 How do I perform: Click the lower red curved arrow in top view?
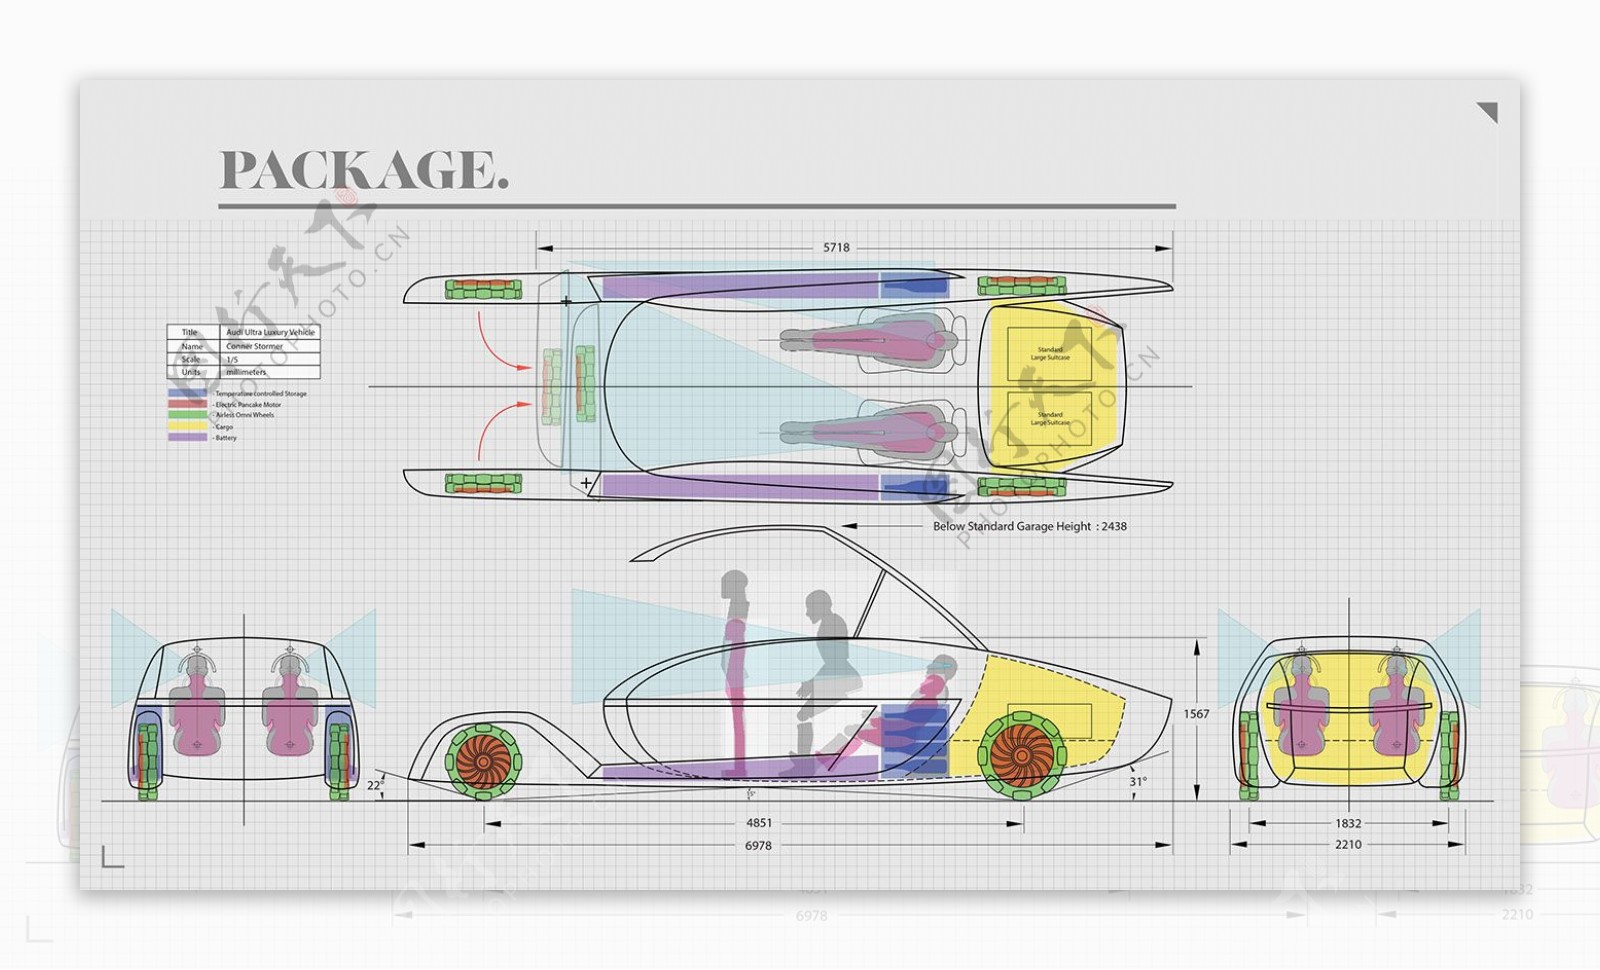tap(505, 431)
